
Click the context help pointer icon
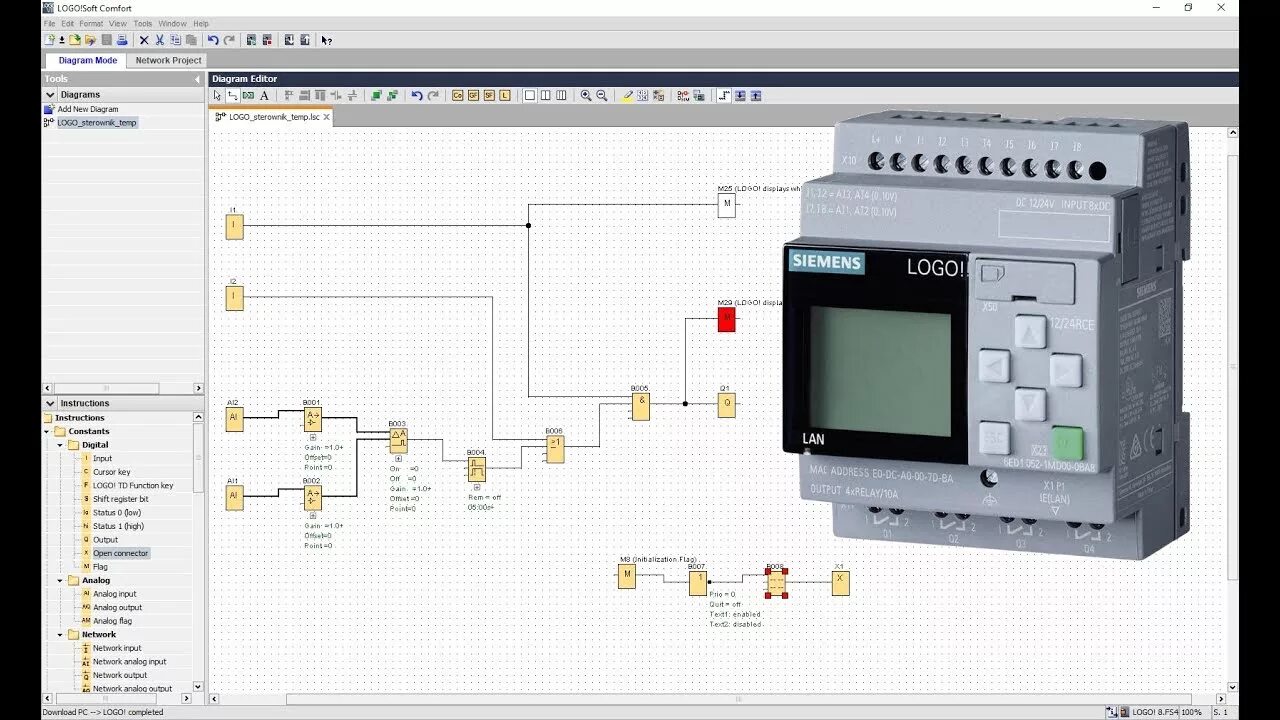(x=326, y=40)
